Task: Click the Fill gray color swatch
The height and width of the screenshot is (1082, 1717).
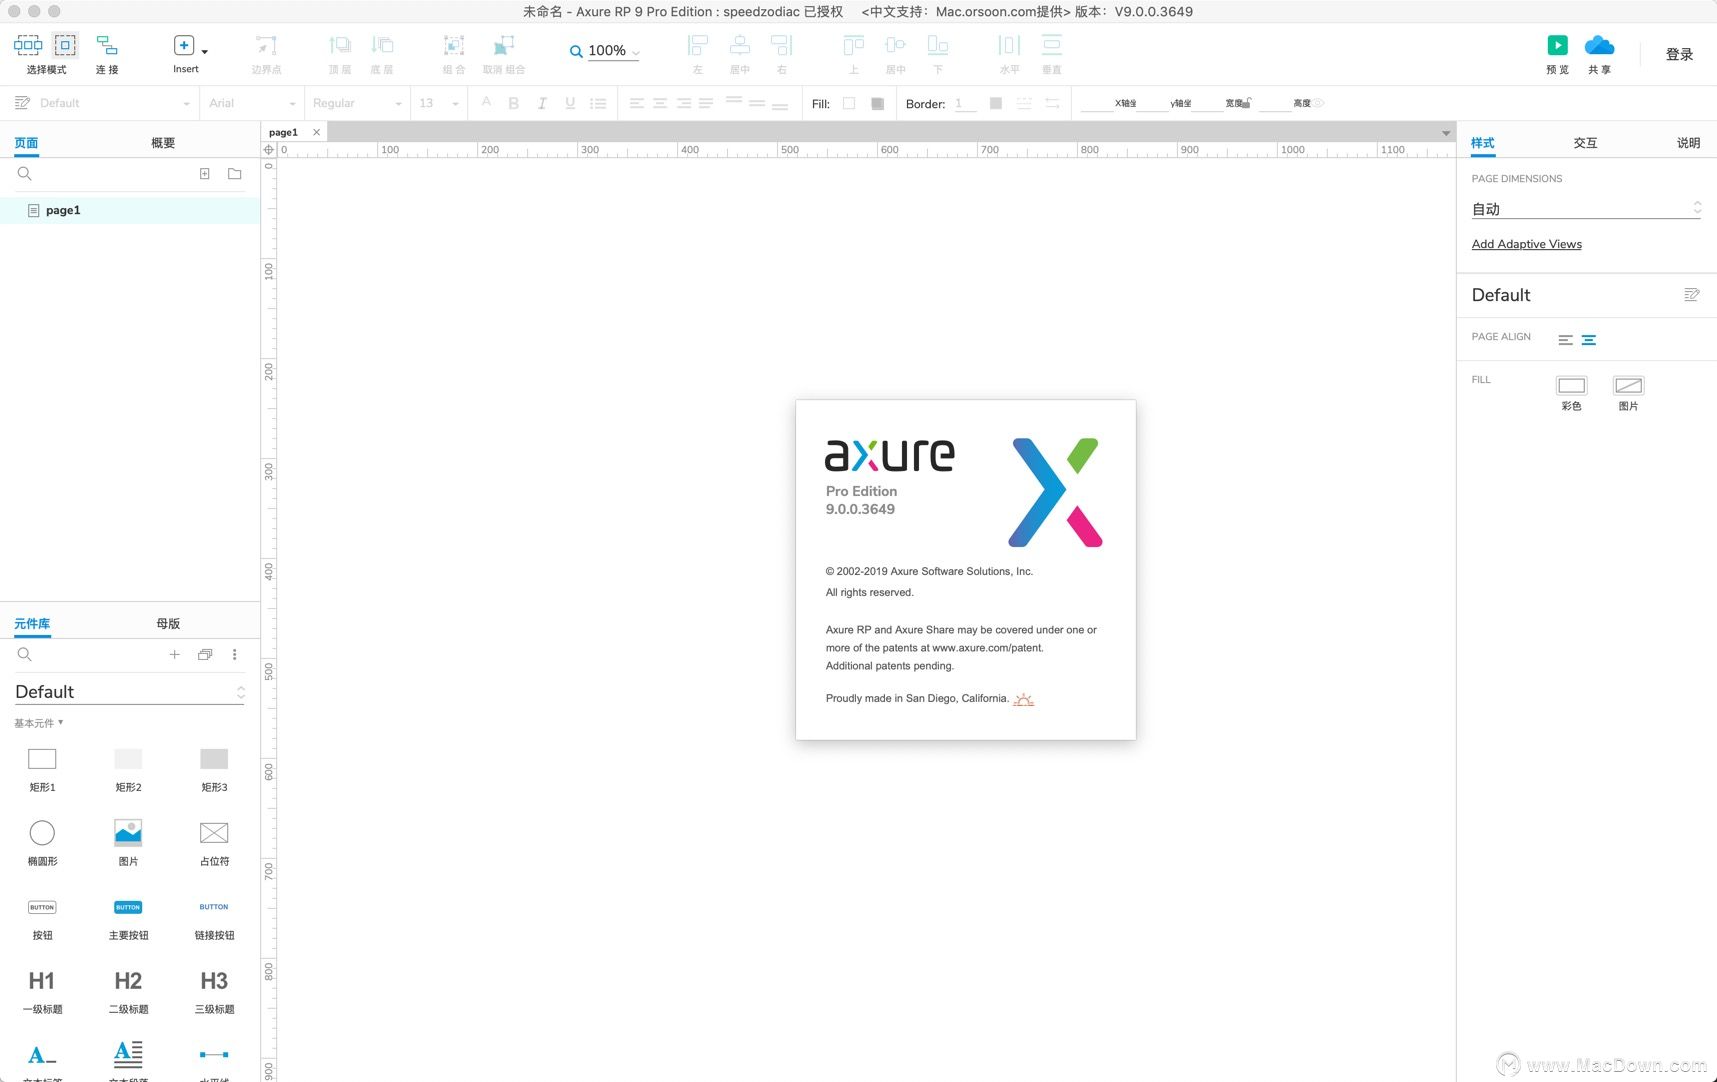Action: (877, 103)
